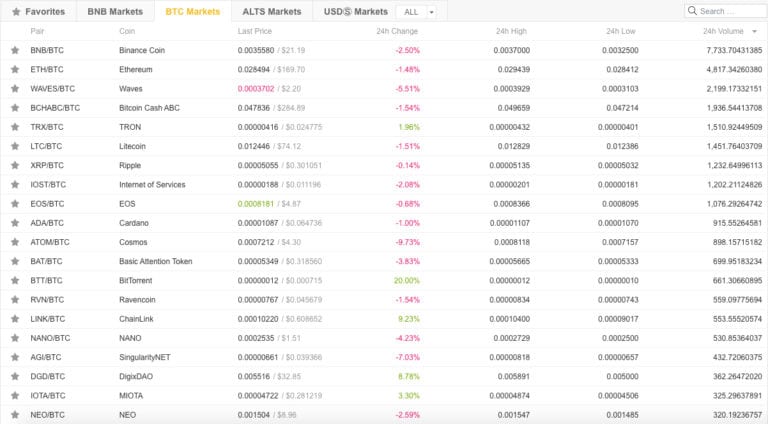
Task: Click NEO 24h low 0.001485
Action: pyautogui.click(x=623, y=415)
